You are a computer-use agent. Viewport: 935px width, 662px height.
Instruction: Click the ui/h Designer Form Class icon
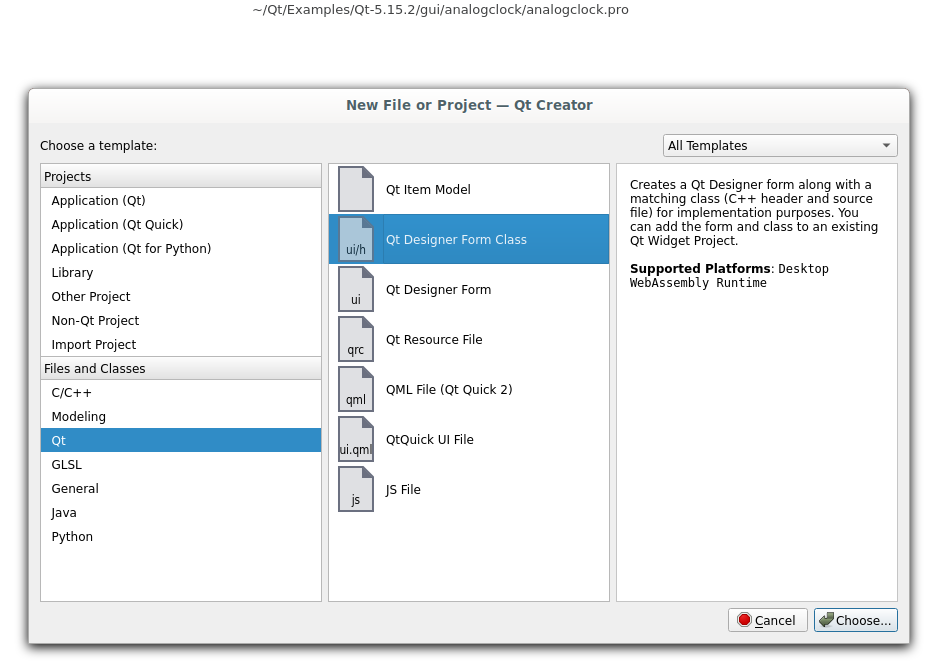356,239
